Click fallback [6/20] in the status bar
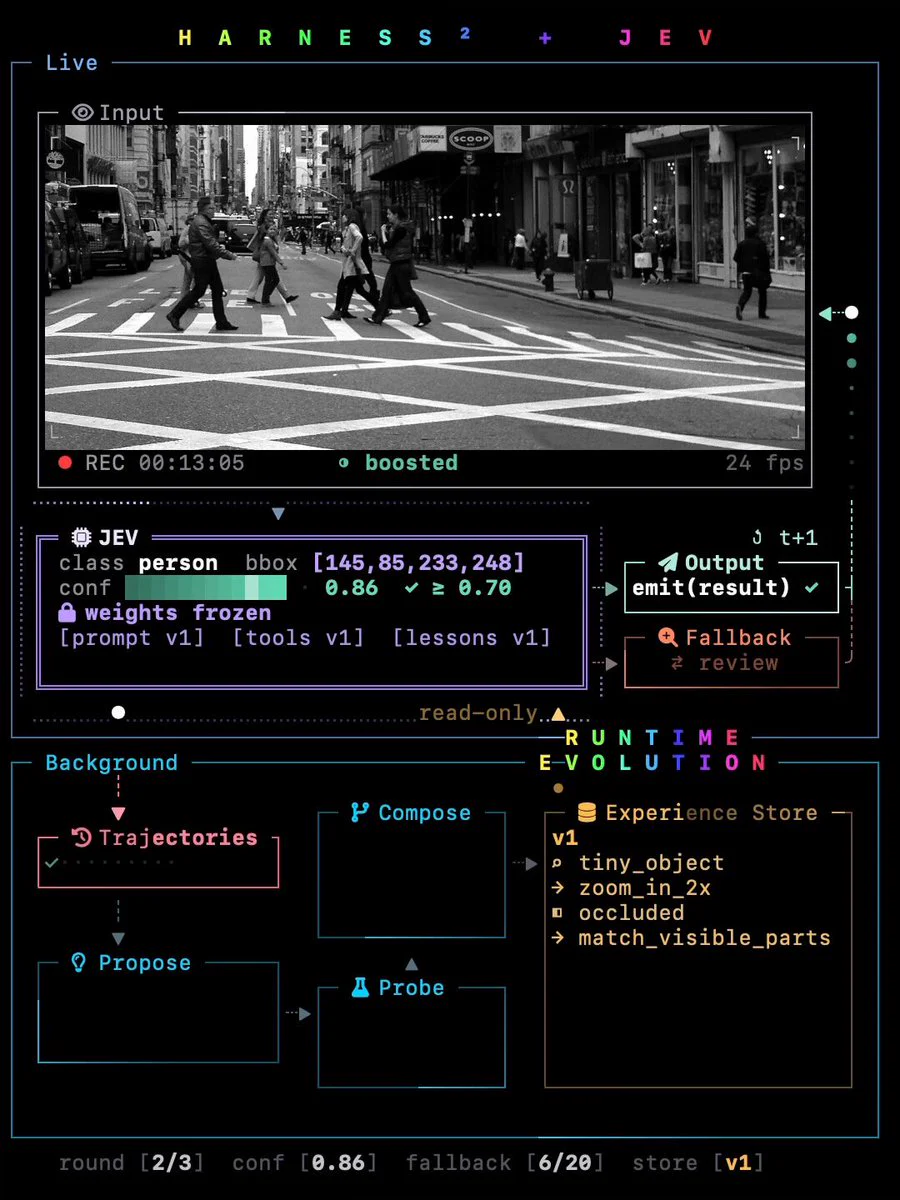900x1200 pixels. coord(505,1163)
